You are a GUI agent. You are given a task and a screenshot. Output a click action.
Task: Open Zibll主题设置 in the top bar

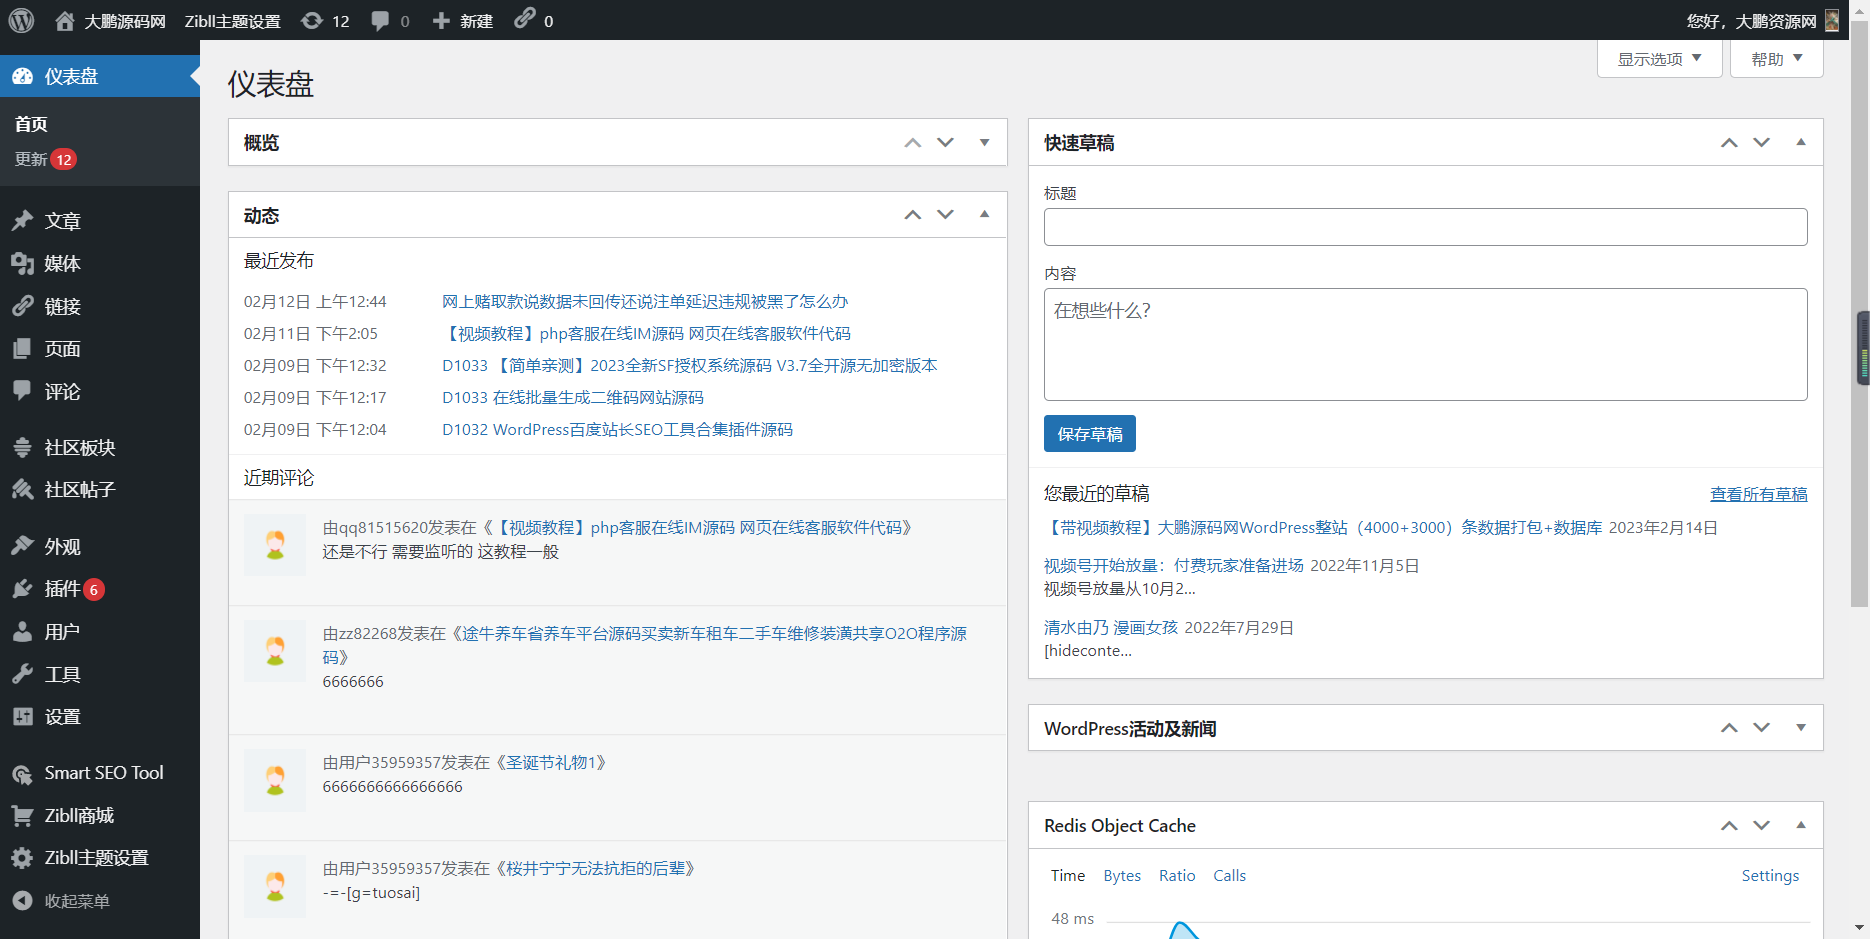[x=232, y=19]
